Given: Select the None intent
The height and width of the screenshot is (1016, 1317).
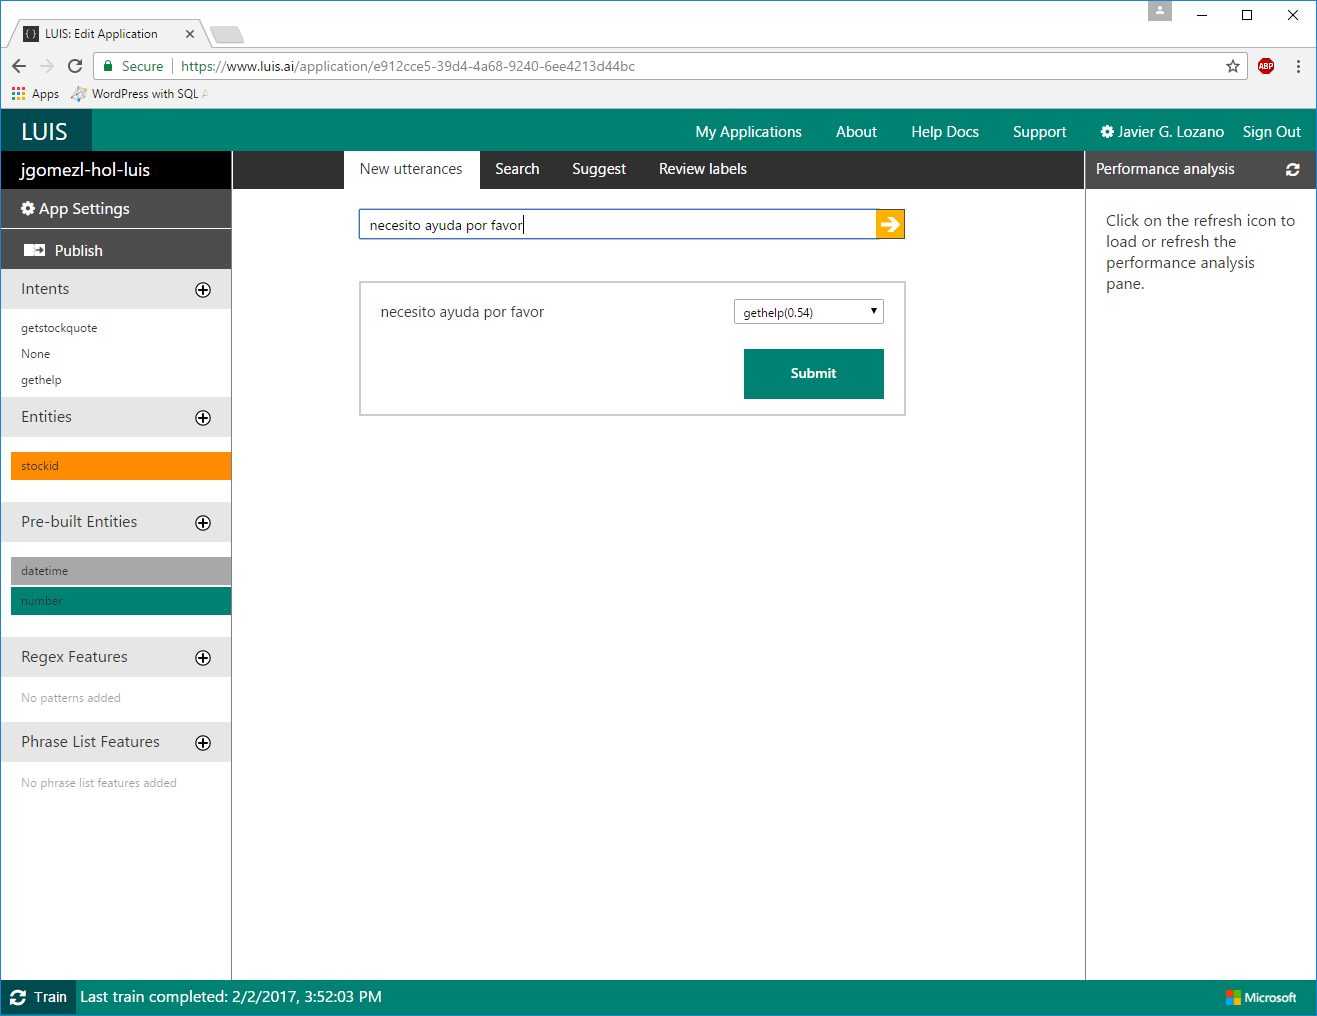Looking at the screenshot, I should (x=35, y=354).
